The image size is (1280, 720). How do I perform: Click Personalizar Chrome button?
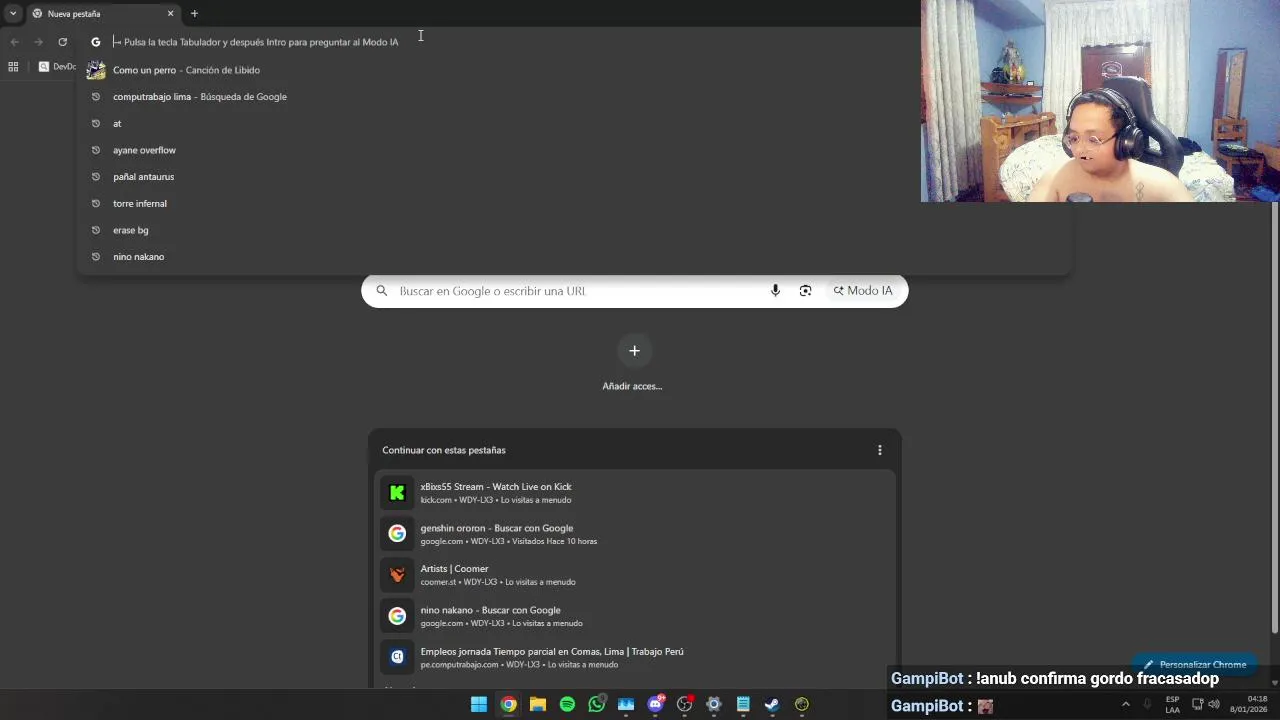coord(1195,664)
